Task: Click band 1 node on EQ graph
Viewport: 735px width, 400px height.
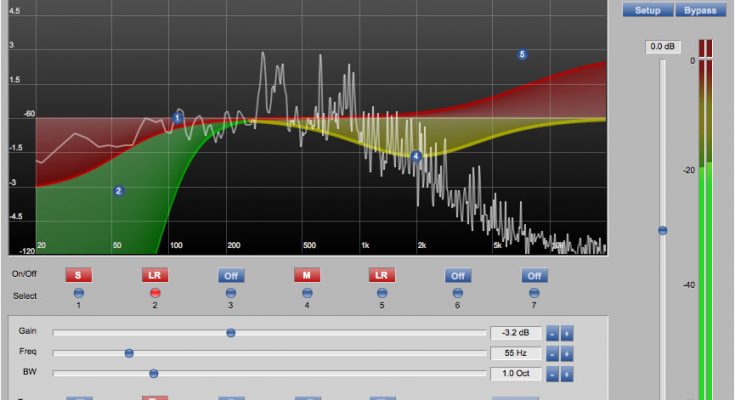Action: (x=178, y=118)
